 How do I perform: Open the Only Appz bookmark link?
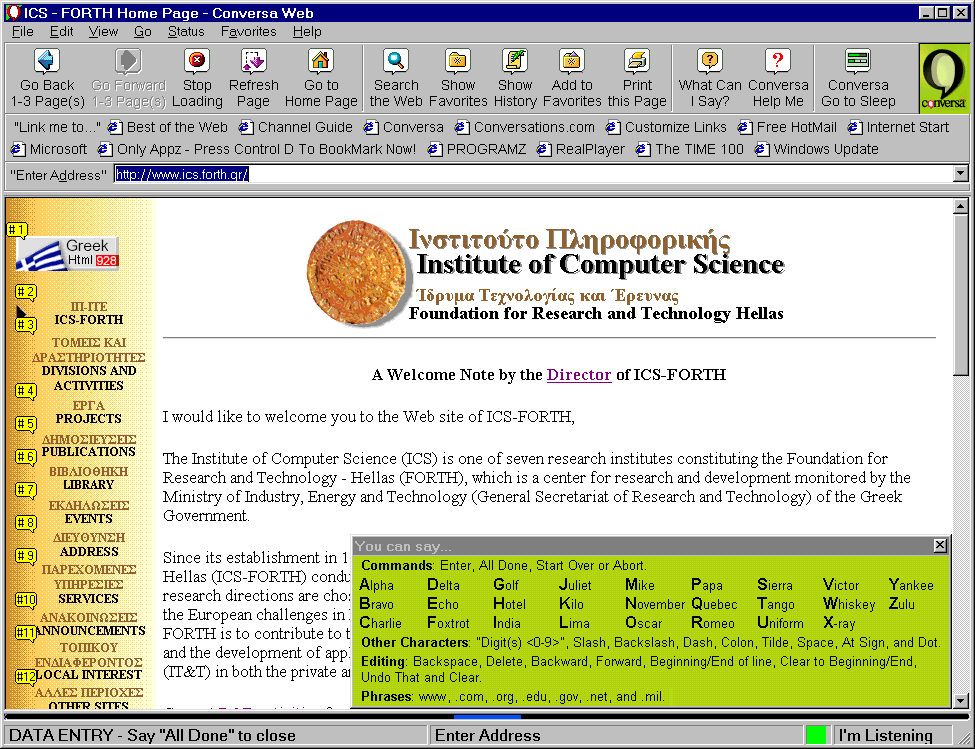click(x=257, y=149)
